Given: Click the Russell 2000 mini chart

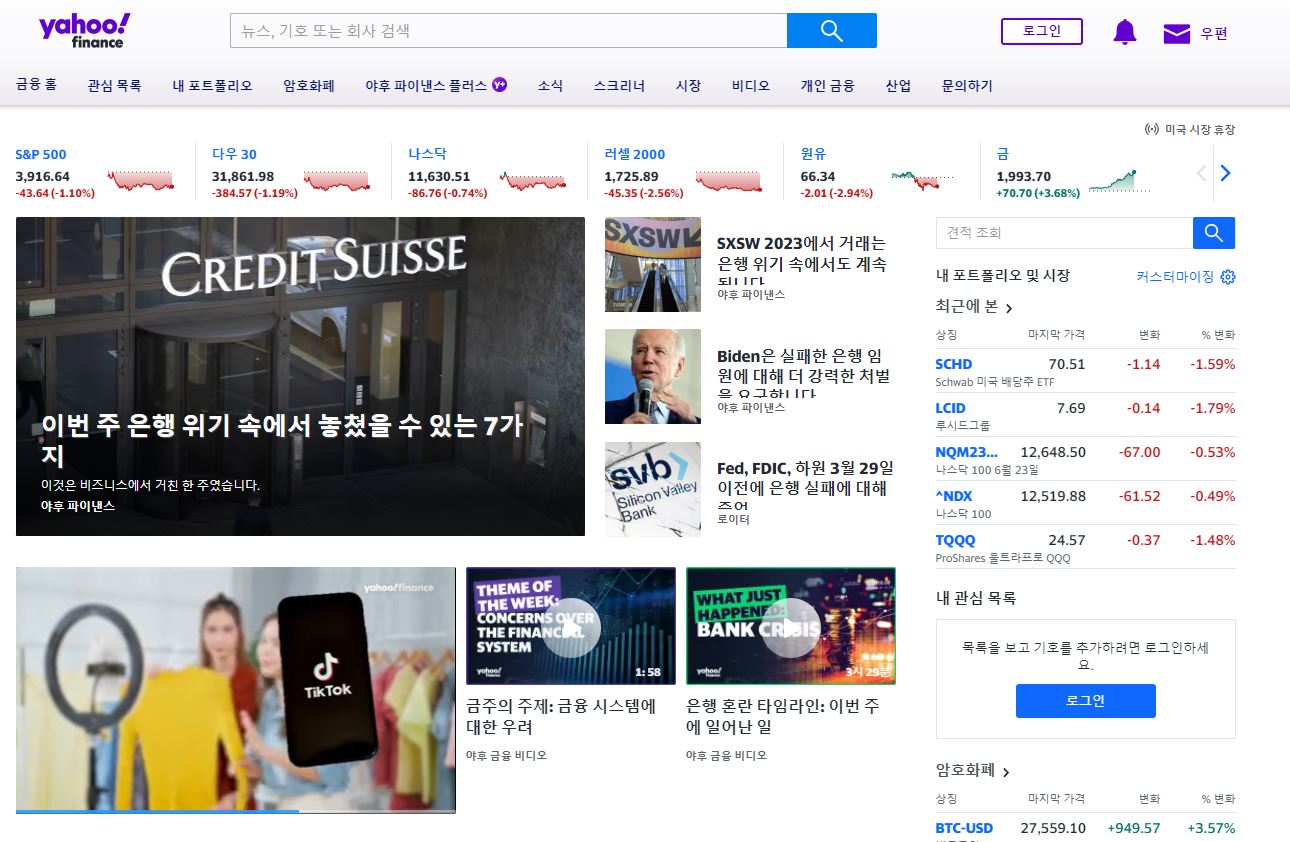Looking at the screenshot, I should click(x=729, y=181).
